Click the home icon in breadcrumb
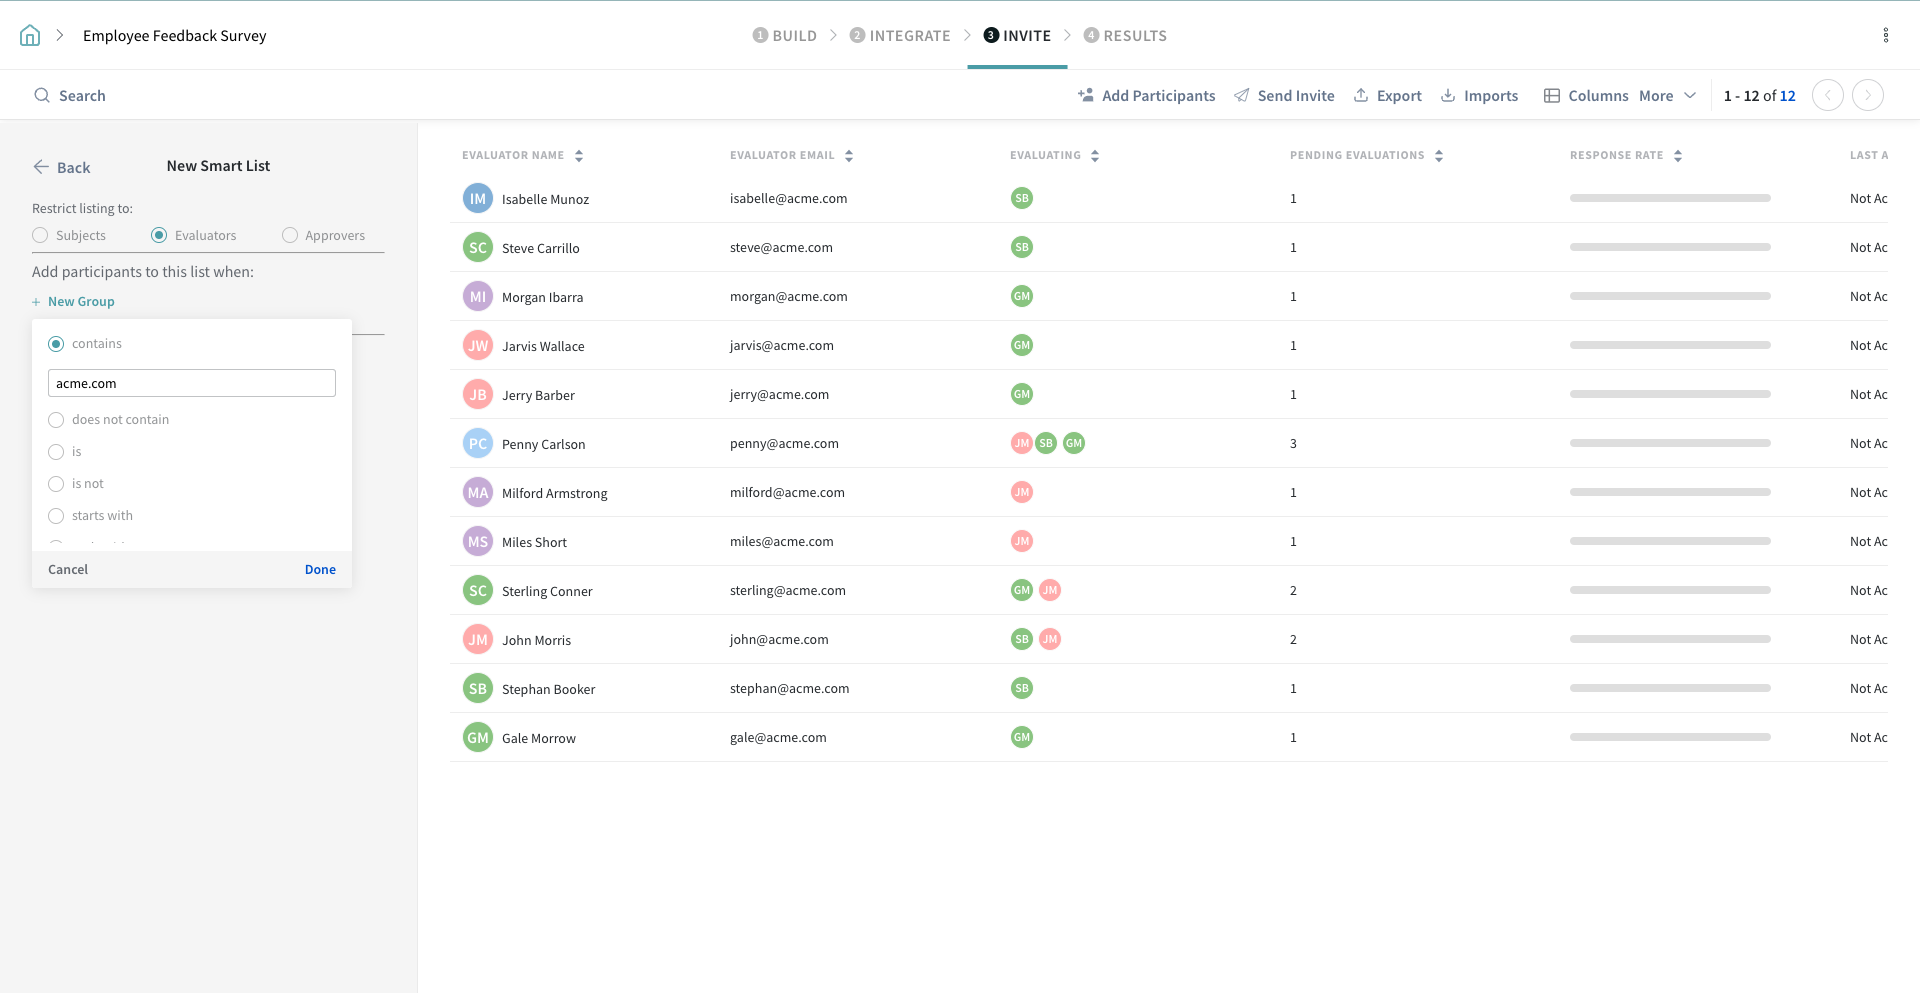The image size is (1920, 993). coord(30,36)
